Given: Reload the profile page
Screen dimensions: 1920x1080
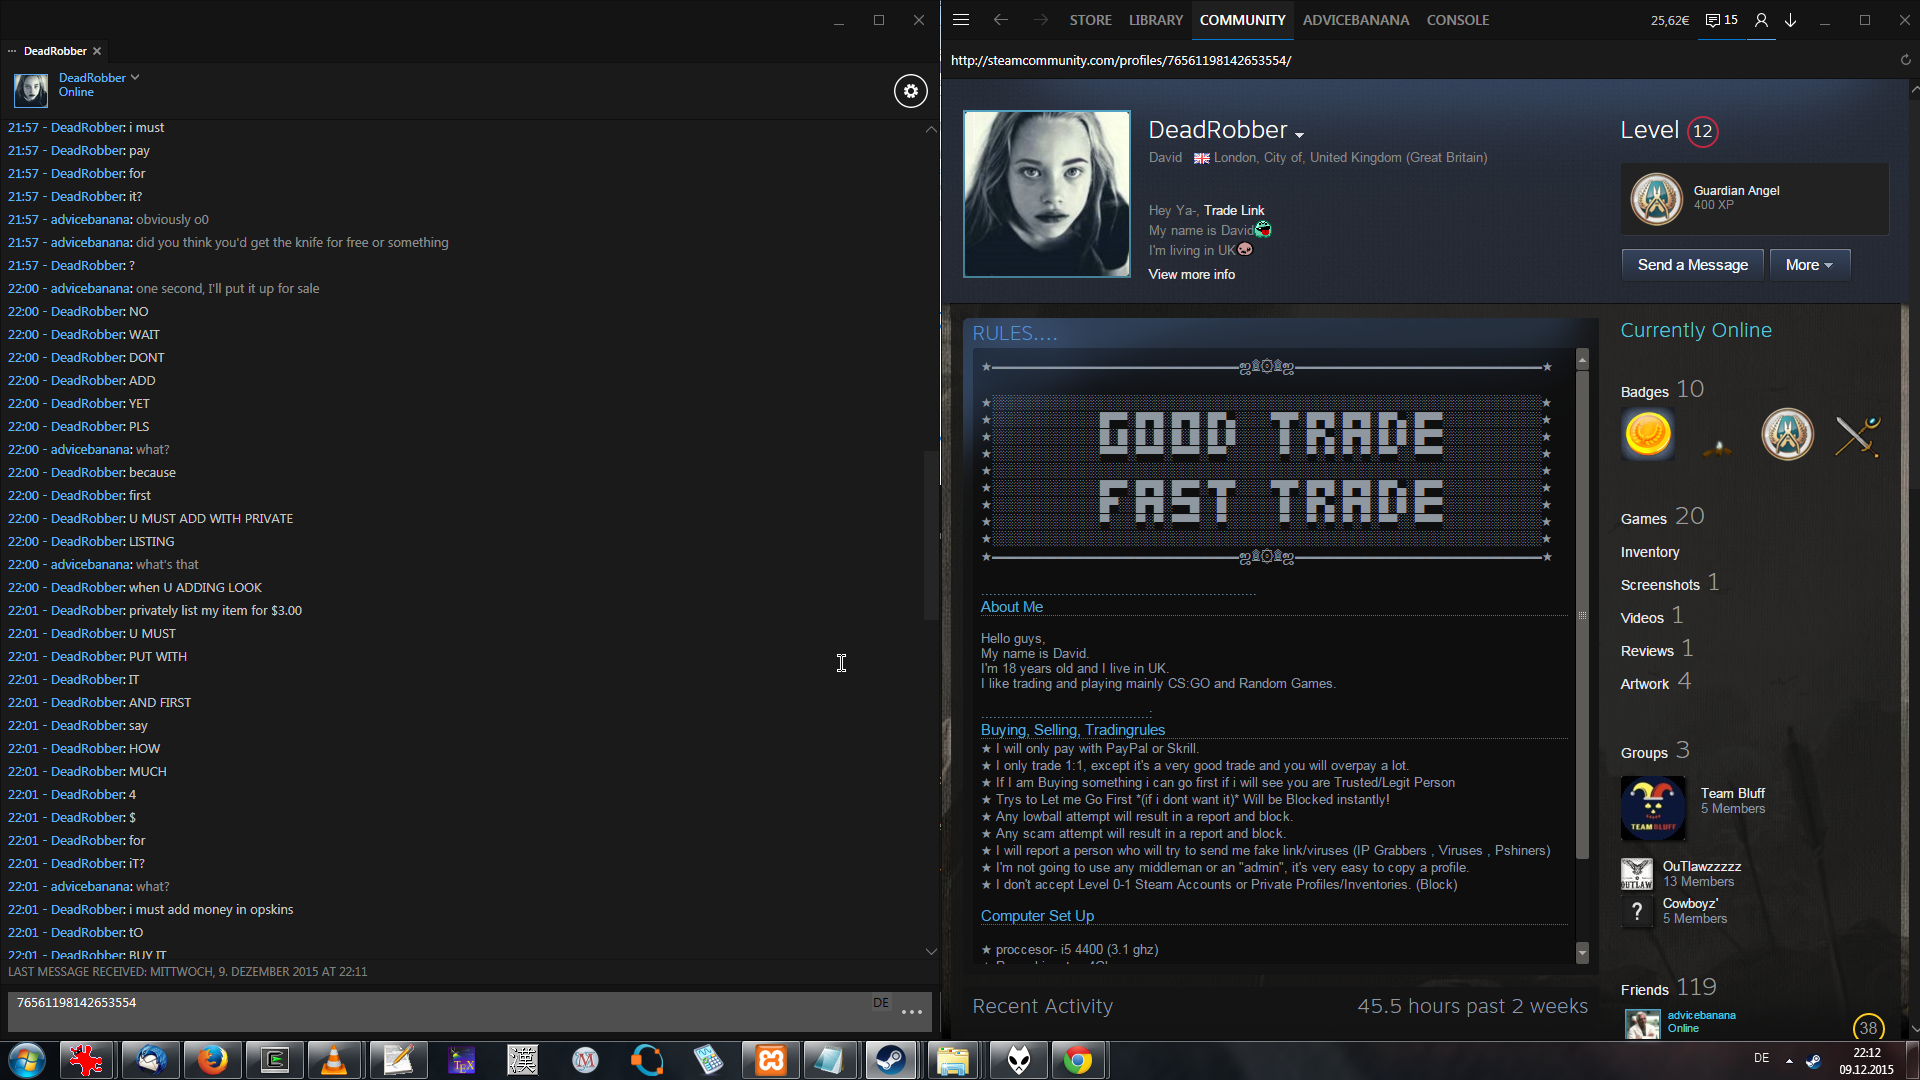Looking at the screenshot, I should point(1905,60).
